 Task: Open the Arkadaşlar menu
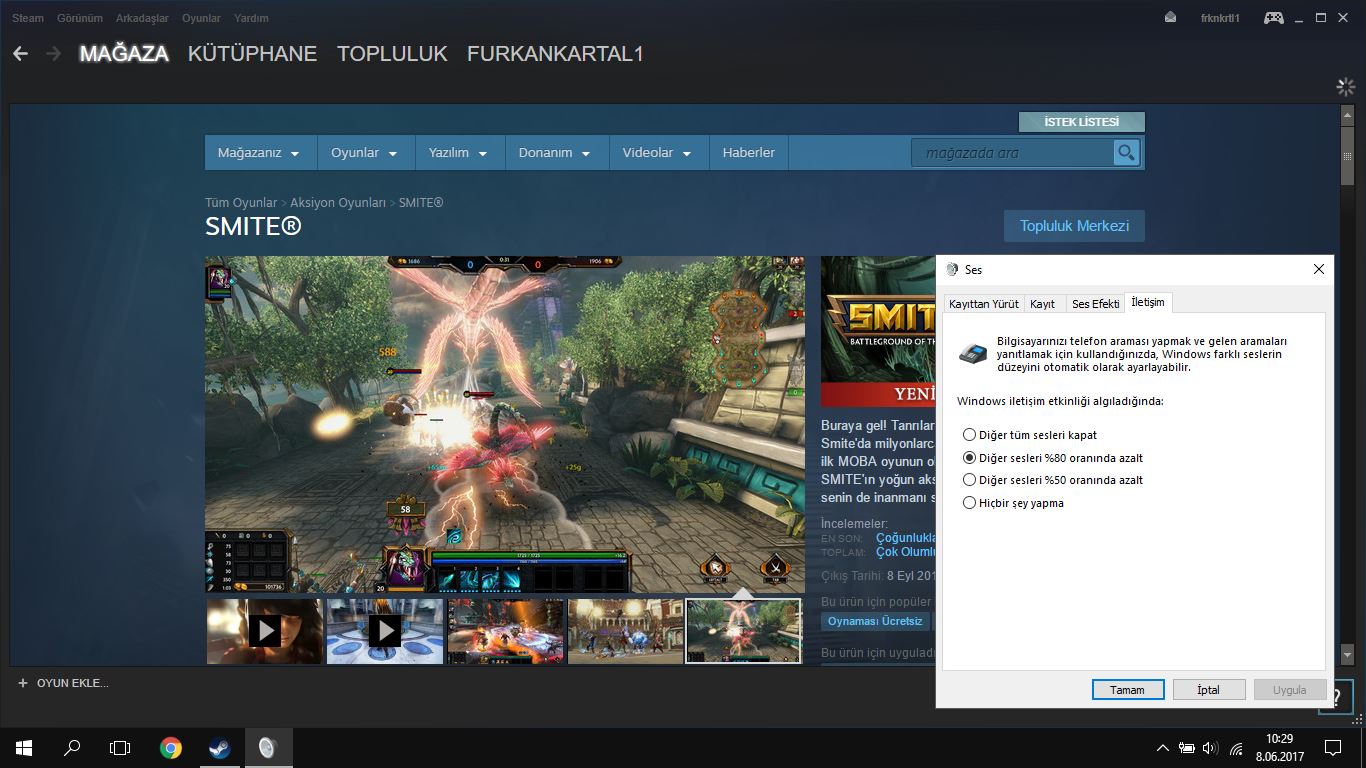pos(142,18)
